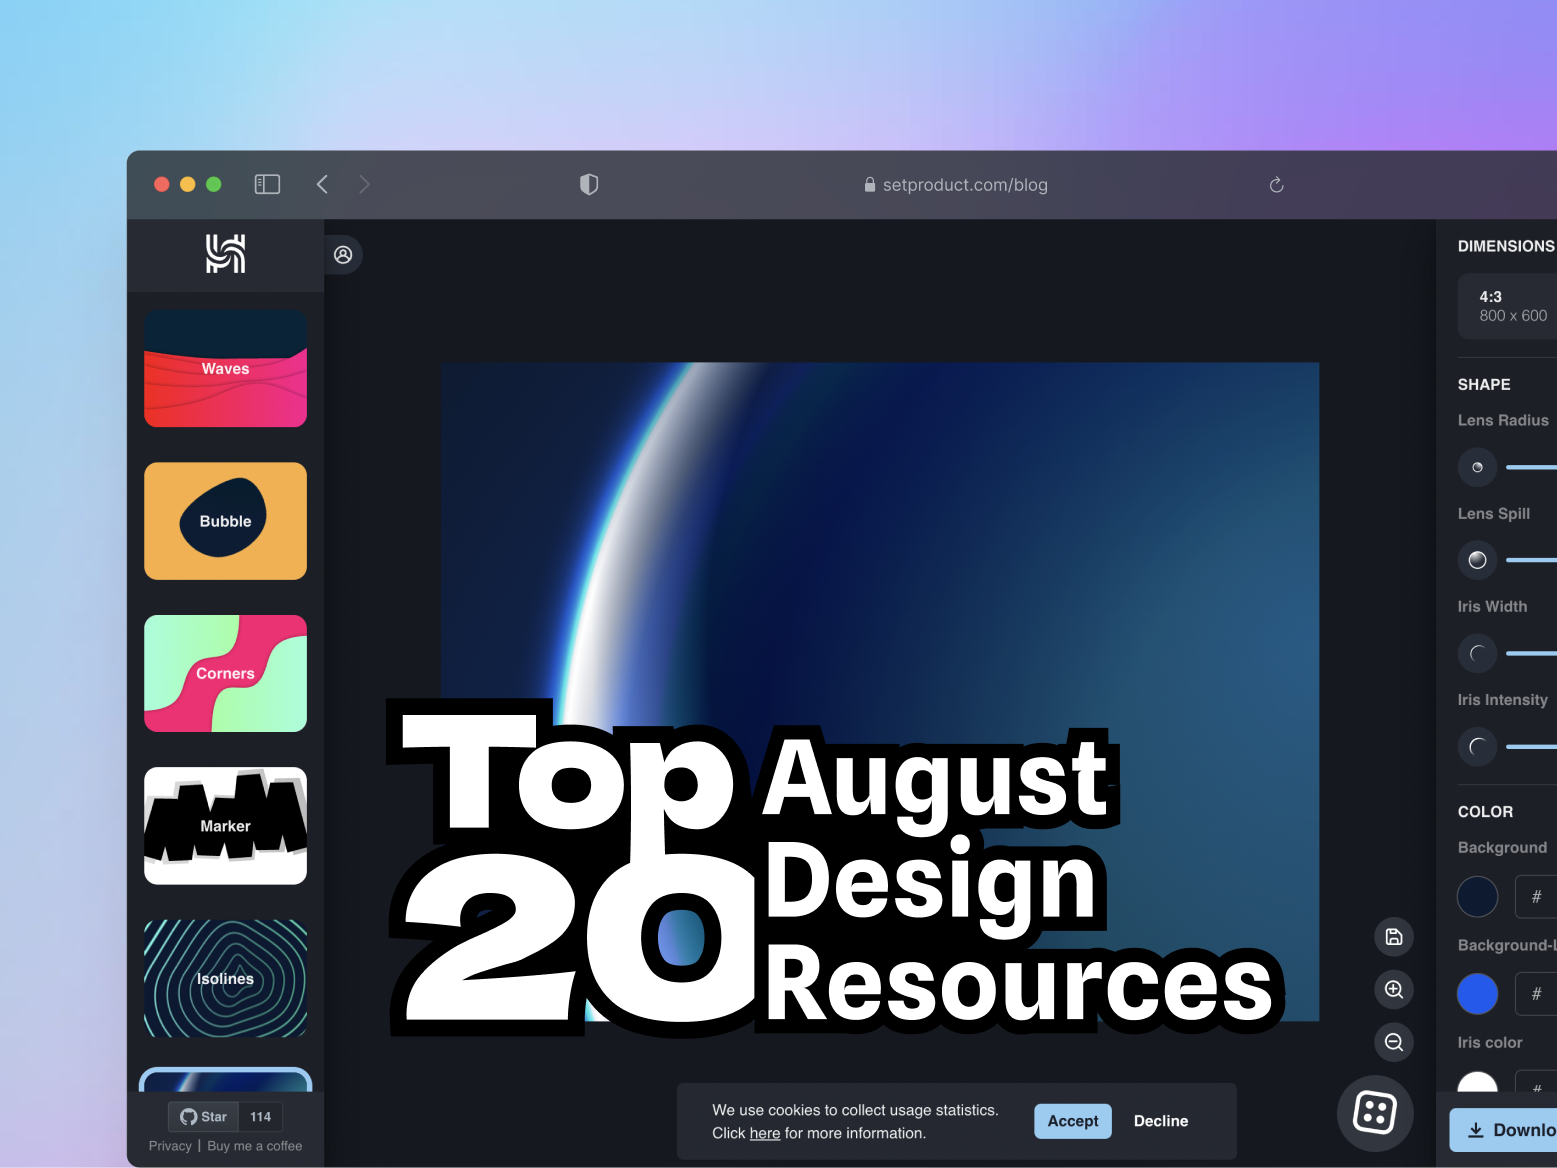Open the dark Background color swatch
The width and height of the screenshot is (1557, 1168).
[x=1477, y=896]
